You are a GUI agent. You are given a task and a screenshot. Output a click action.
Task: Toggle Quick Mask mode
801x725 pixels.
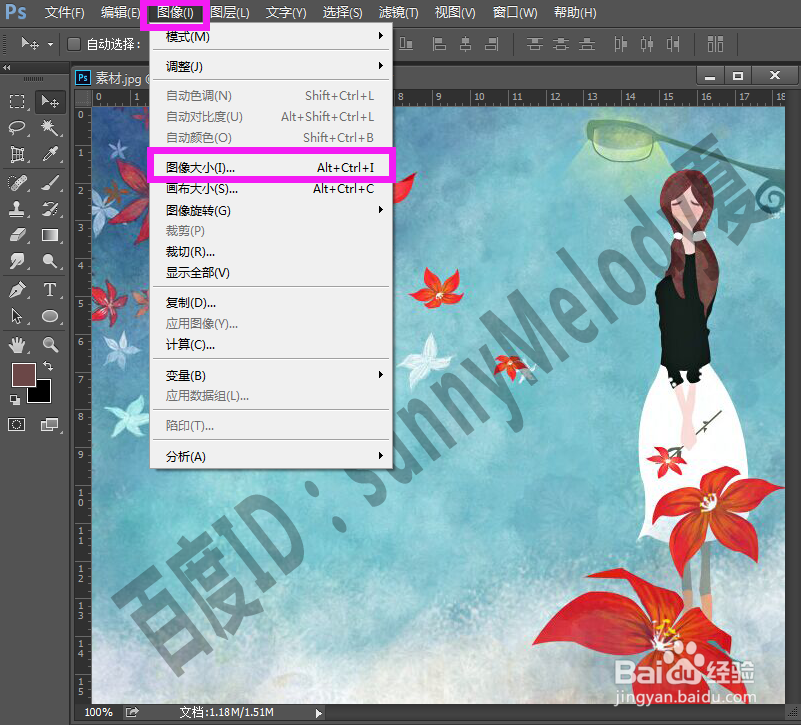16,425
